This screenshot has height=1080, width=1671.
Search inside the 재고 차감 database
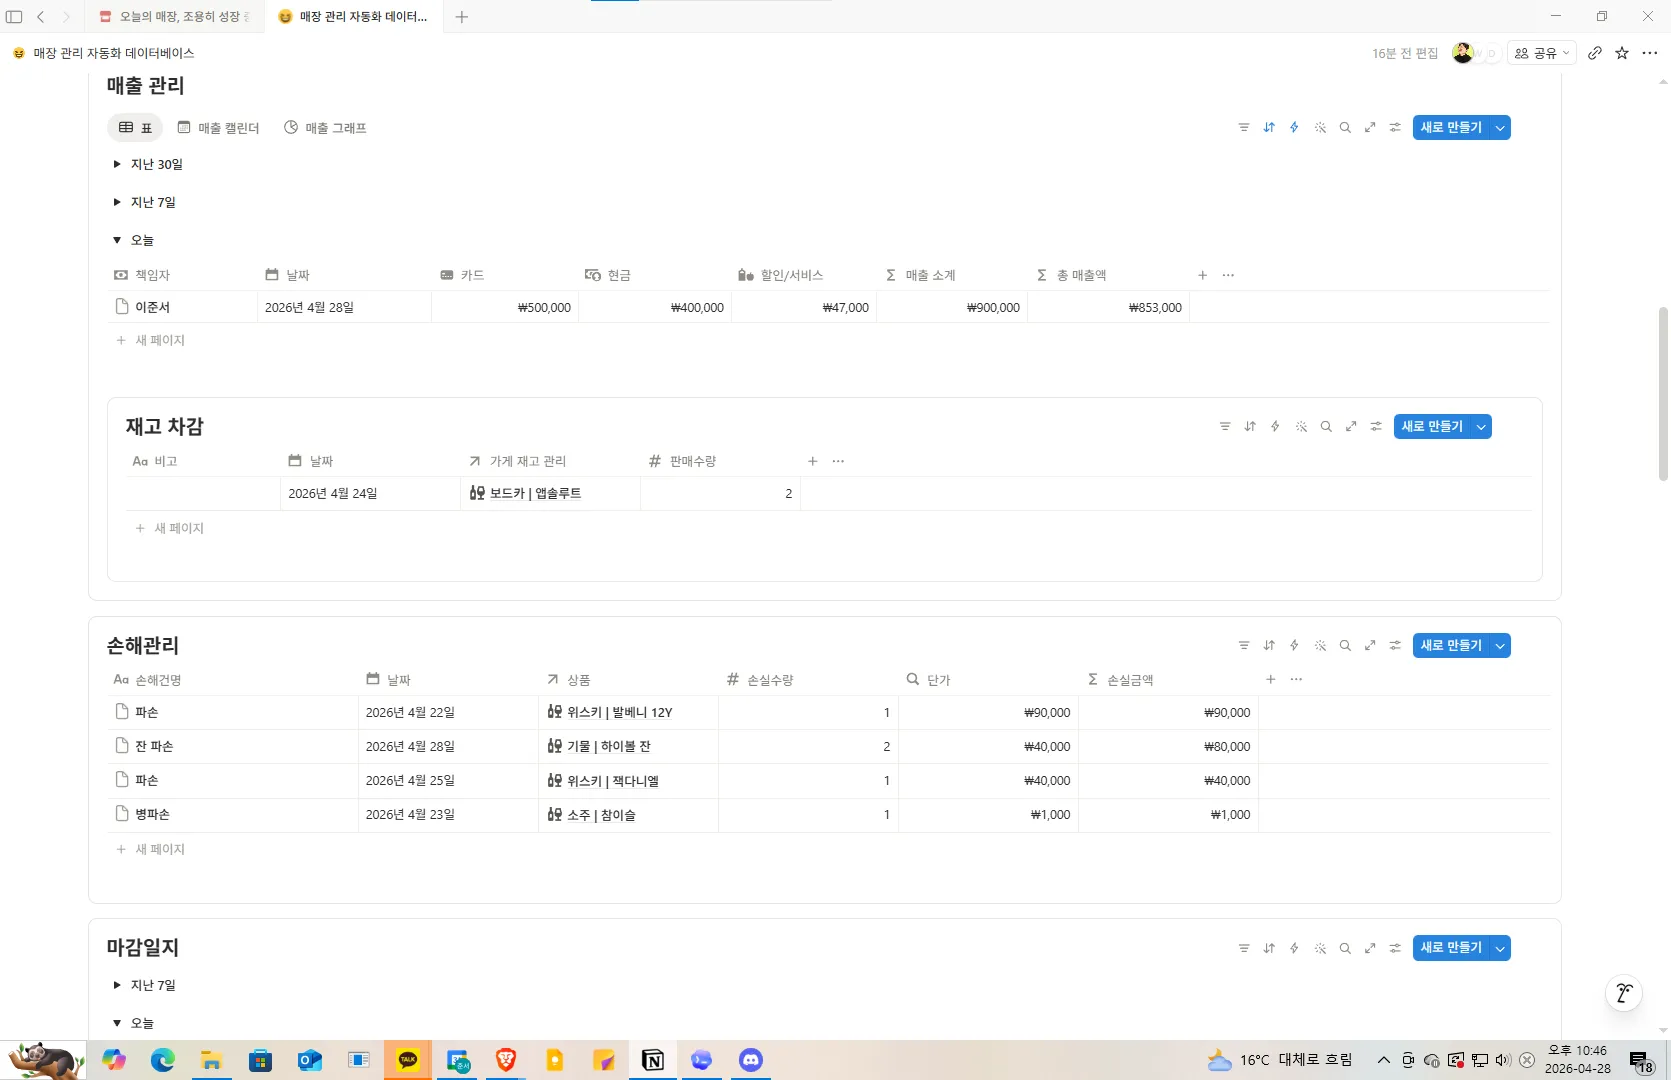pyautogui.click(x=1326, y=427)
